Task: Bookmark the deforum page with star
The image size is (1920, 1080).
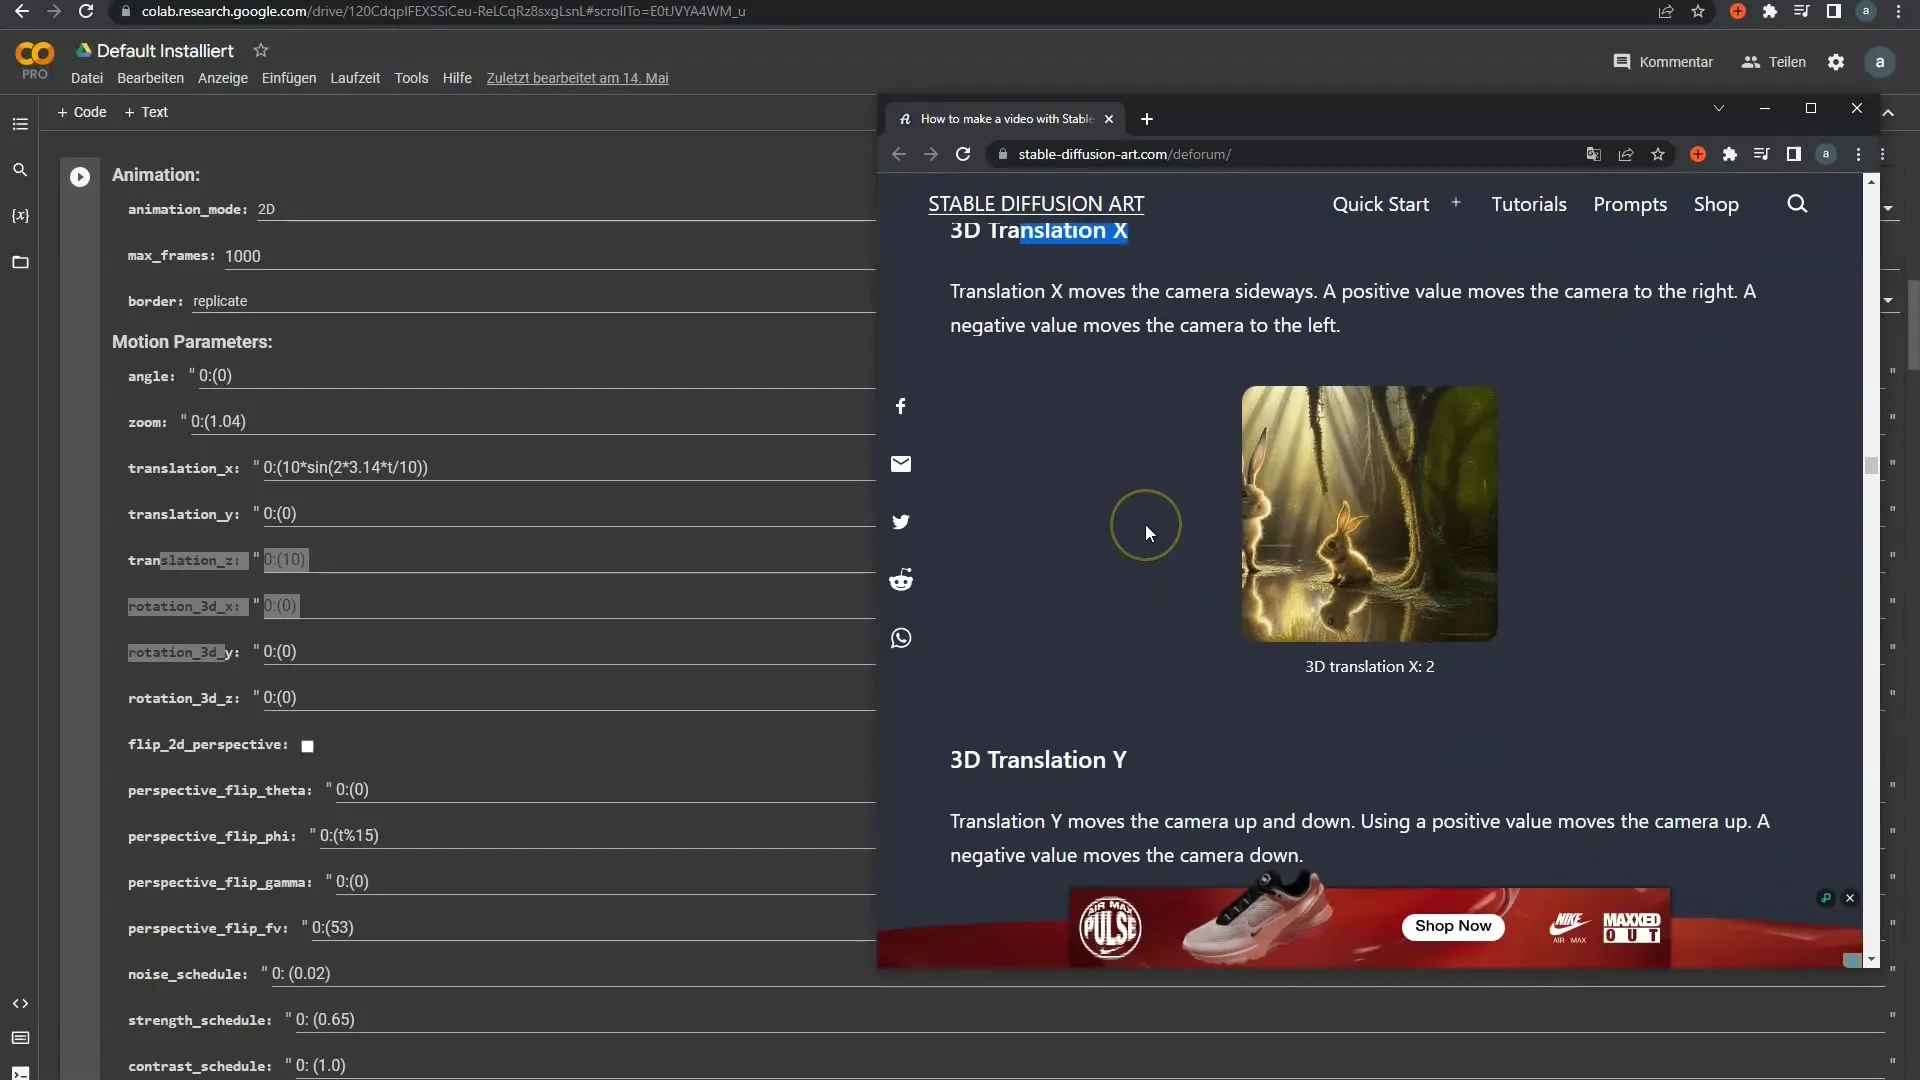Action: coord(1658,154)
